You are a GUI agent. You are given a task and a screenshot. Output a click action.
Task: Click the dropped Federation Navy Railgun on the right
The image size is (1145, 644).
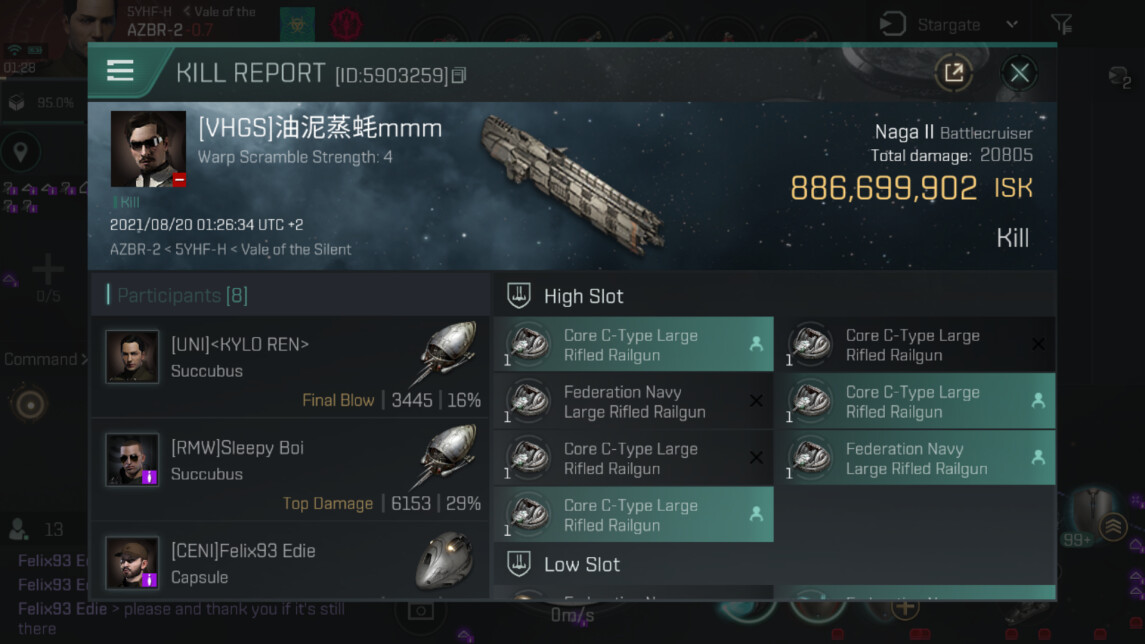click(x=915, y=458)
